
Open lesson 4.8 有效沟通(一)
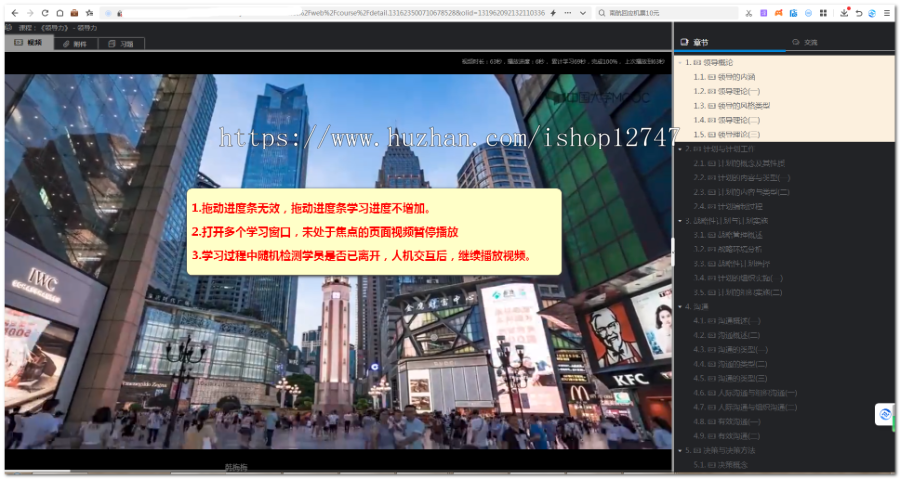(x=727, y=422)
